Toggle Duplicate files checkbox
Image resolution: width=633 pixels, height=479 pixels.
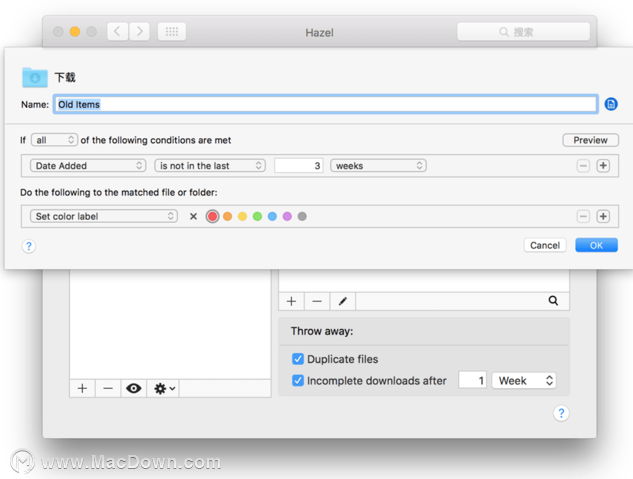(x=298, y=359)
